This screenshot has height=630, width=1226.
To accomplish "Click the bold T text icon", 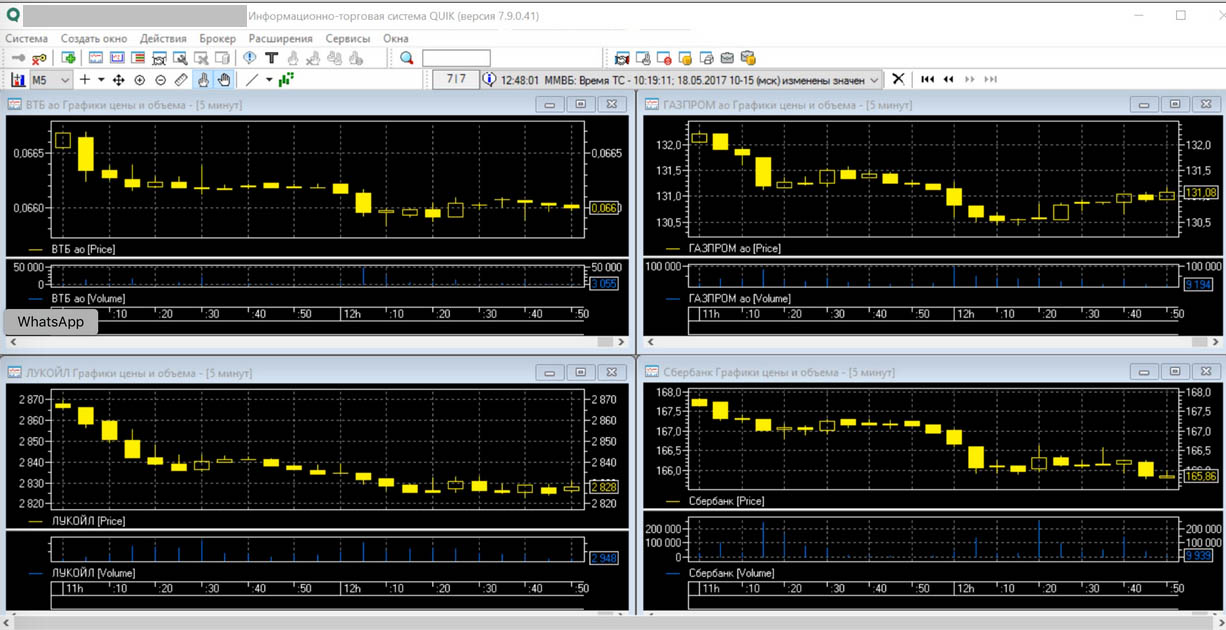I will point(271,58).
